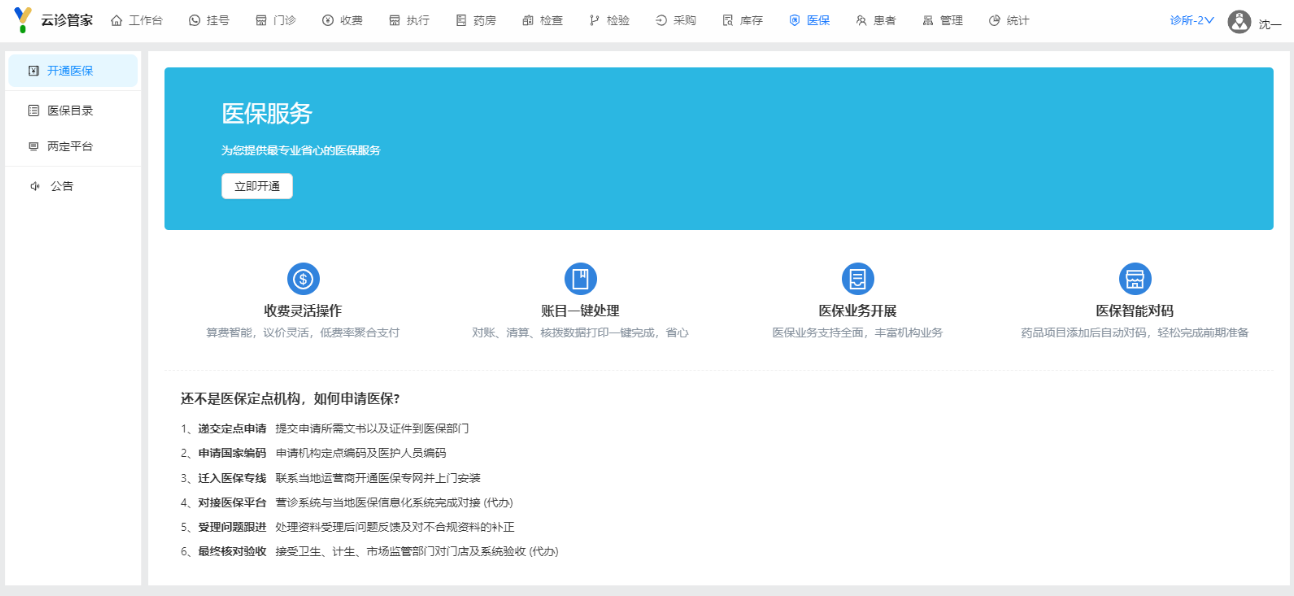The width and height of the screenshot is (1294, 596).
Task: Click the 账目一键处理 document icon
Action: 580,279
